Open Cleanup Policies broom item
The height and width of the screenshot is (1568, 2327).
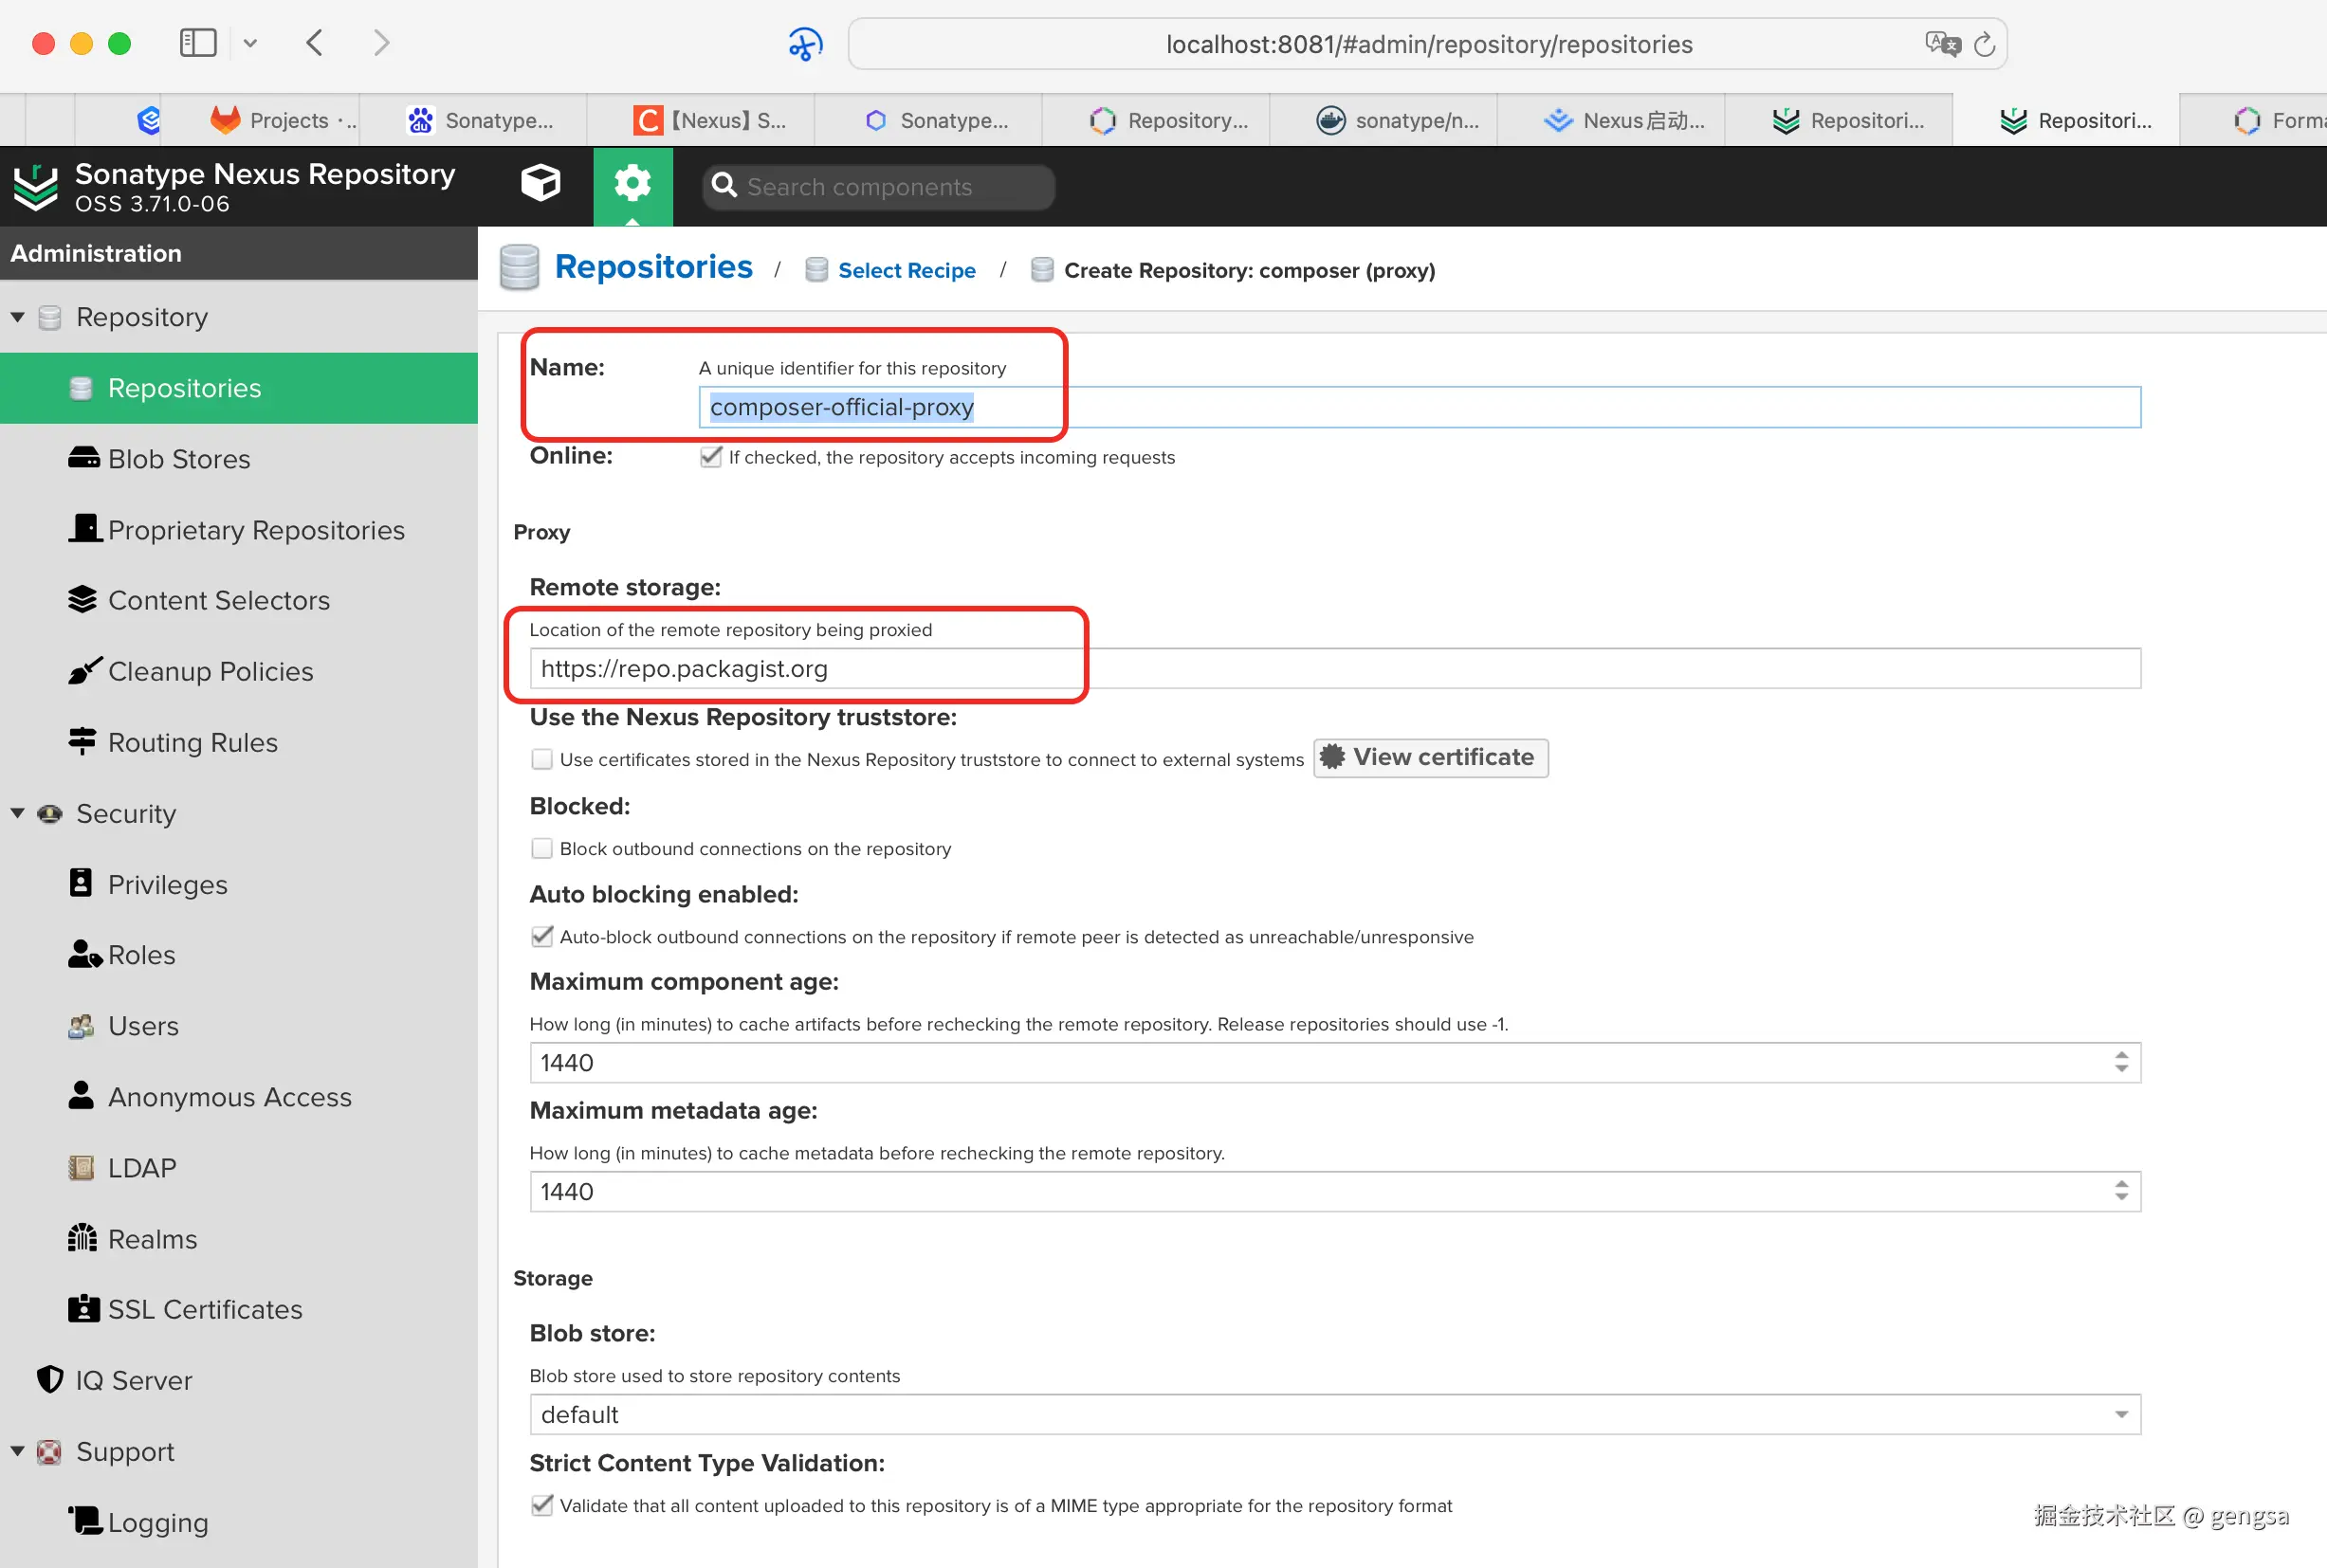(x=210, y=671)
